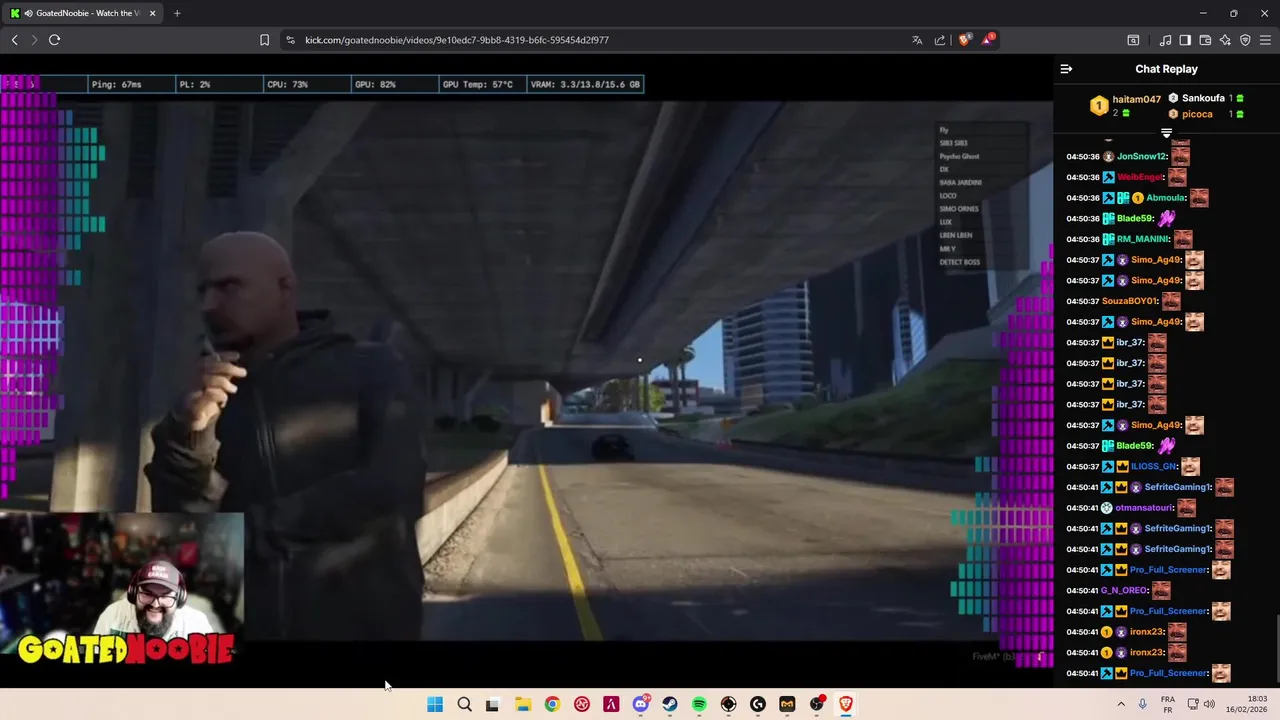
Task: Open the Brave Rewards triangle icon
Action: click(988, 40)
